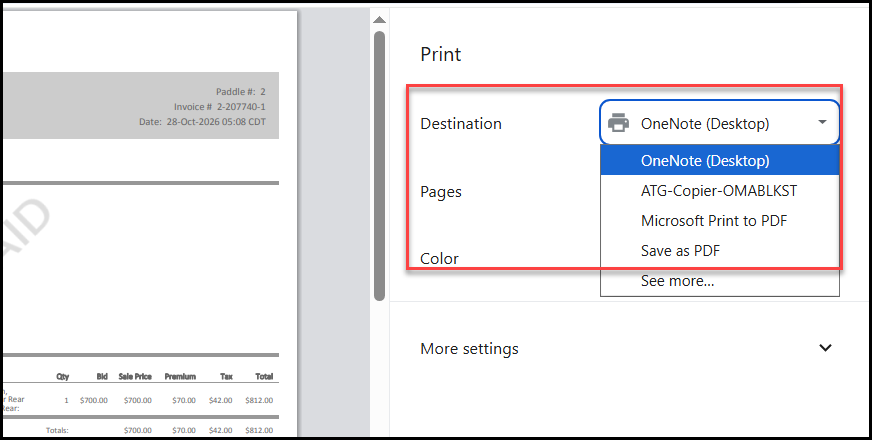The height and width of the screenshot is (440, 872).
Task: Open See more... destinations
Action: point(720,281)
